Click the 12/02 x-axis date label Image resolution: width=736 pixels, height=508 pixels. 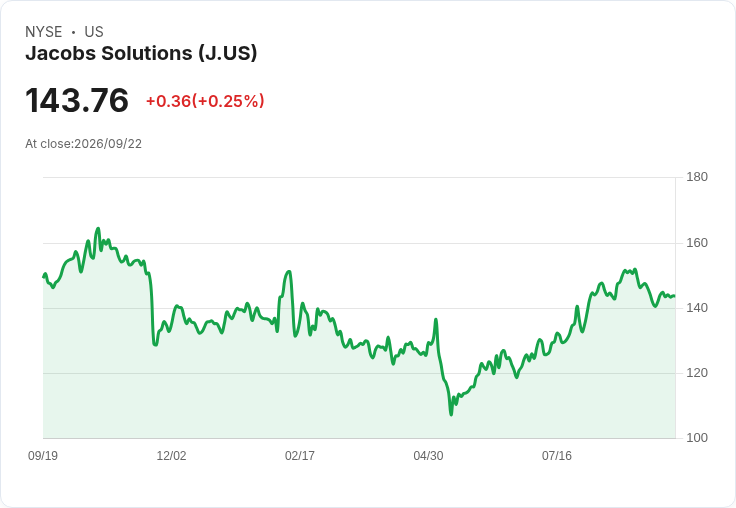coord(171,455)
